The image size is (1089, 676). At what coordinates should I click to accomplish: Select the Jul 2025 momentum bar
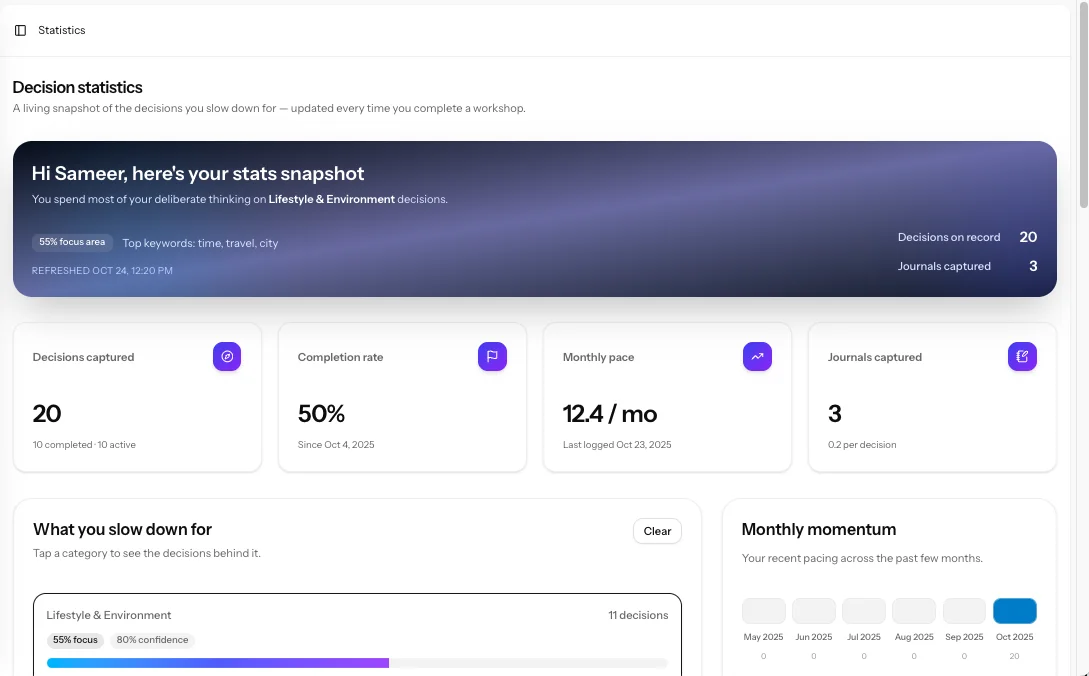863,610
